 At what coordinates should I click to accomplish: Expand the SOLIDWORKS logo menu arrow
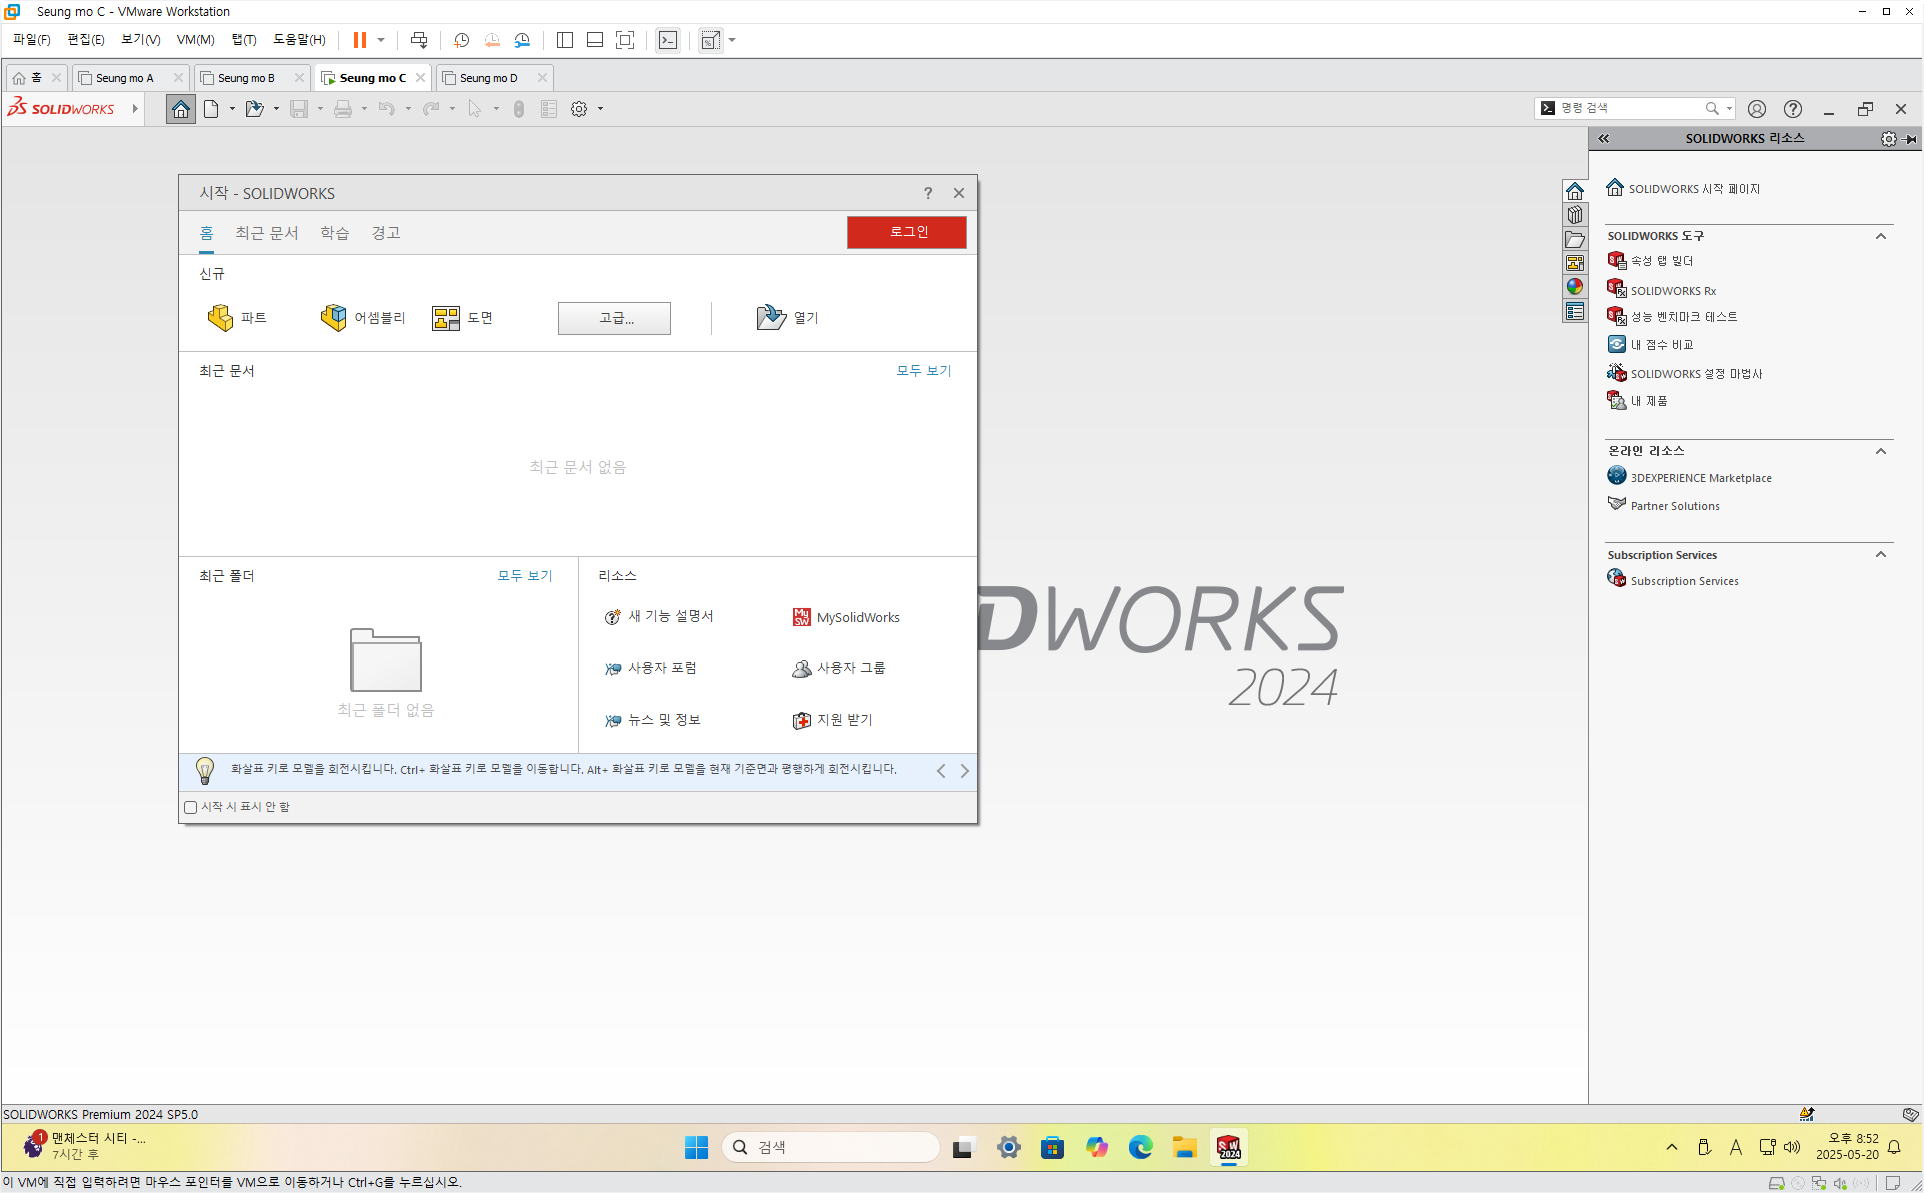tap(135, 109)
